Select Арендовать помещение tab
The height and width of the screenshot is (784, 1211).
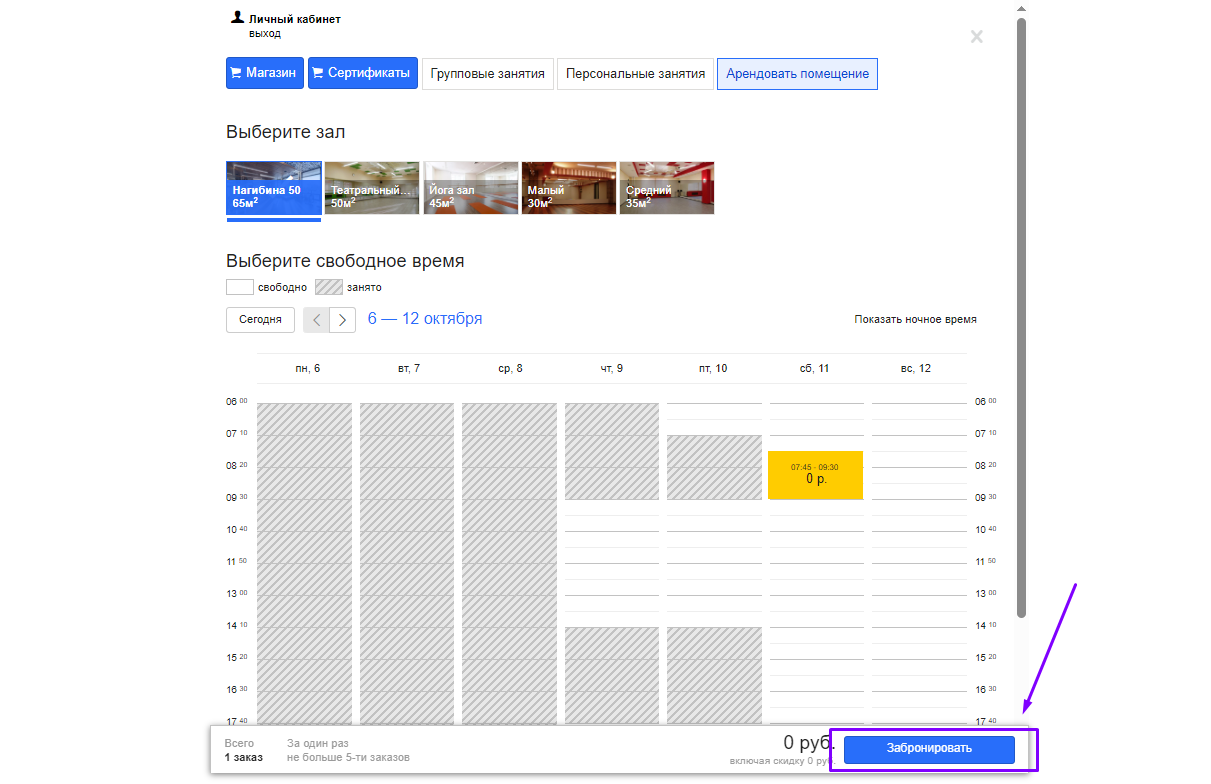[x=797, y=73]
